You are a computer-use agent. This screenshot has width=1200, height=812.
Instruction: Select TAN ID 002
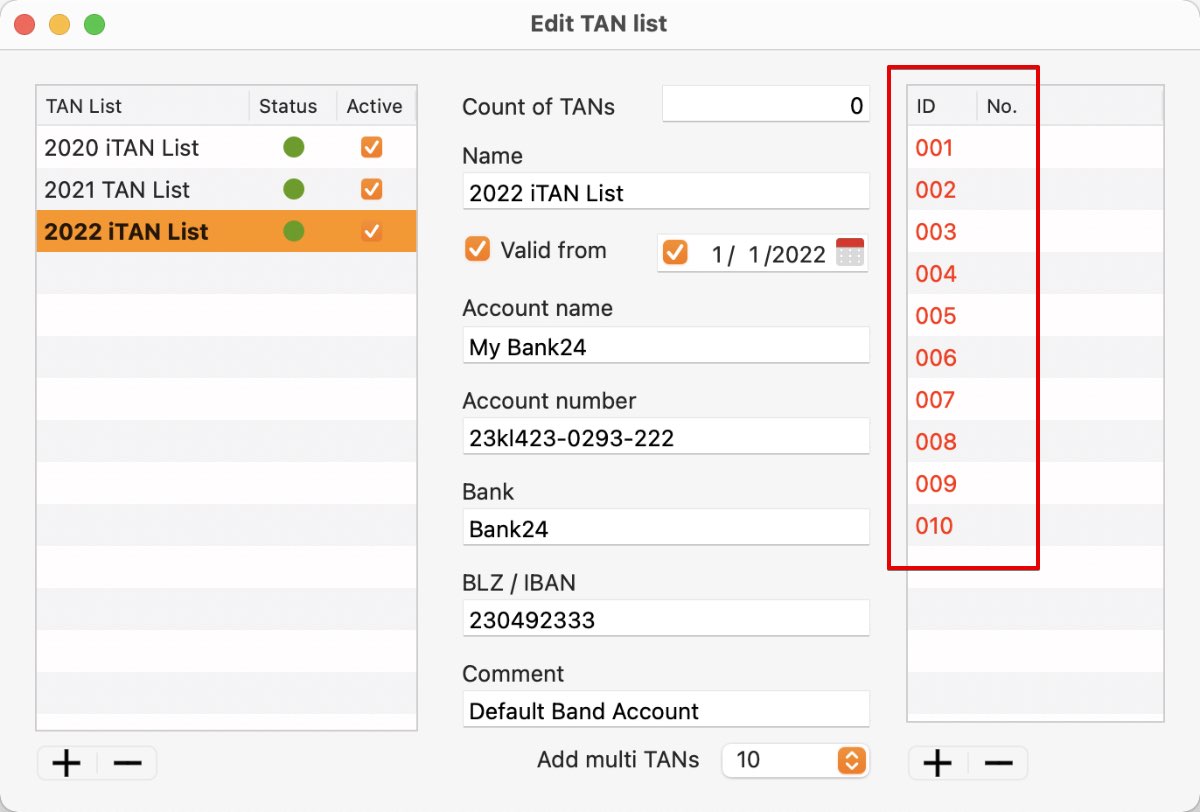point(1035,189)
